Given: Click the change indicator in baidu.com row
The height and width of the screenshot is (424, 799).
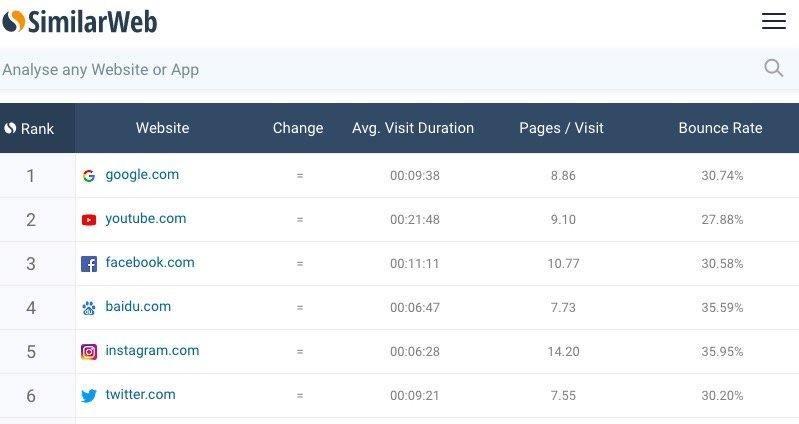Looking at the screenshot, I should tap(300, 308).
